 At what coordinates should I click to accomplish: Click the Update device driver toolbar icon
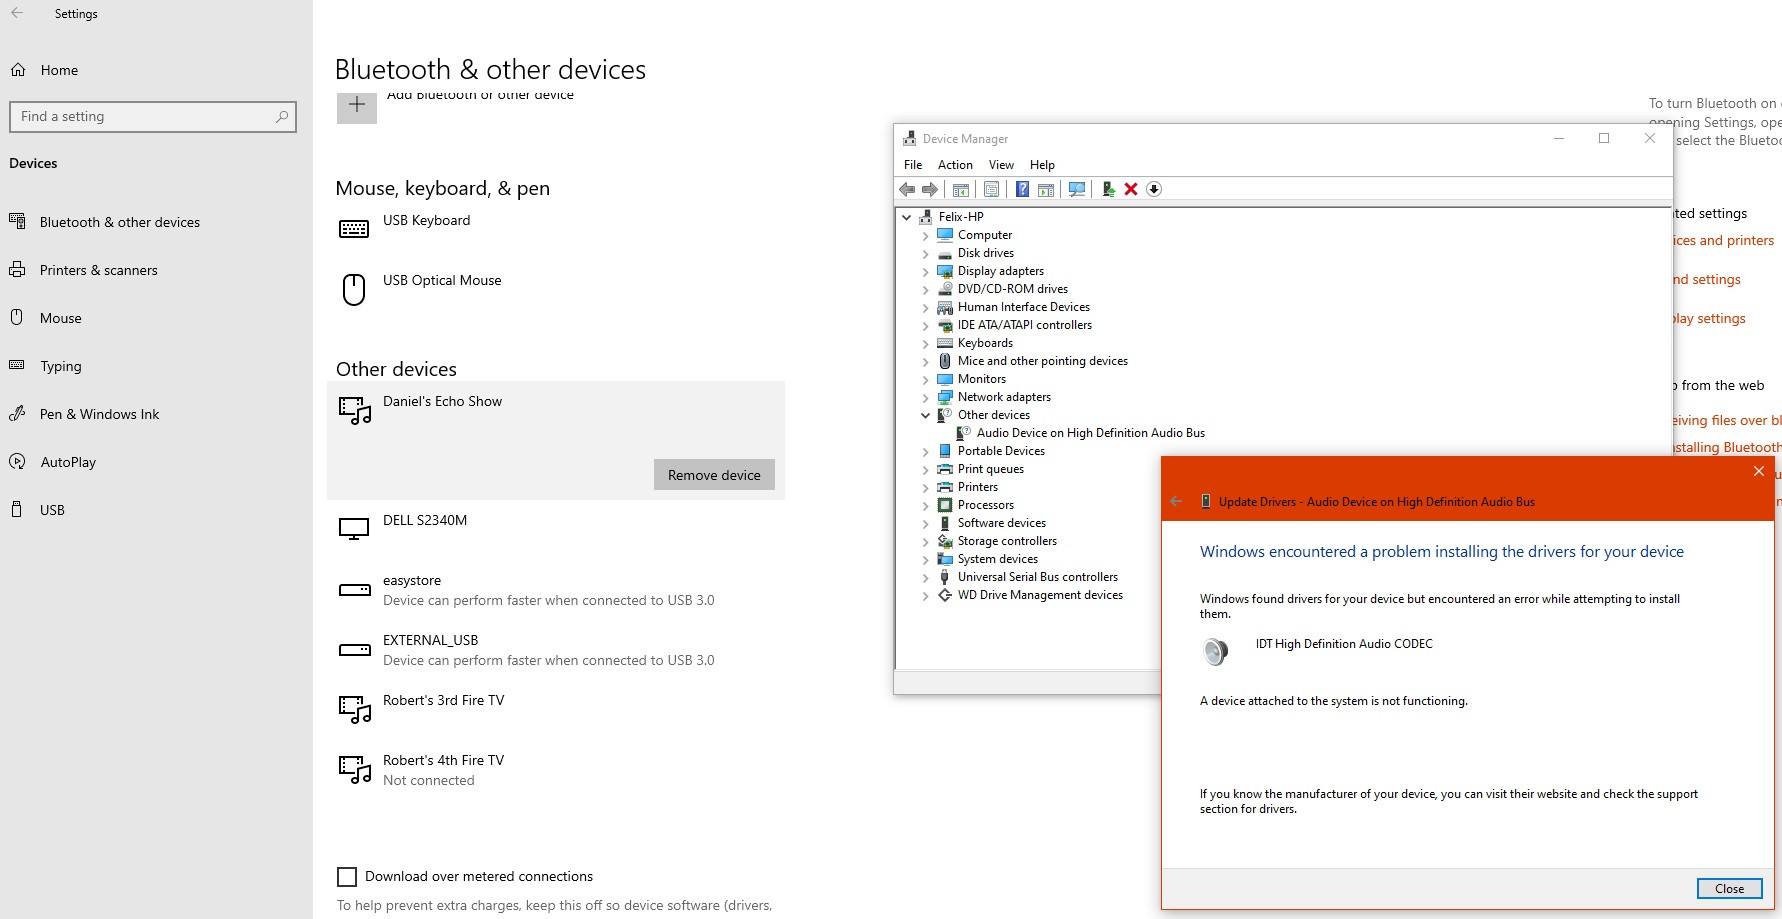coord(1108,189)
